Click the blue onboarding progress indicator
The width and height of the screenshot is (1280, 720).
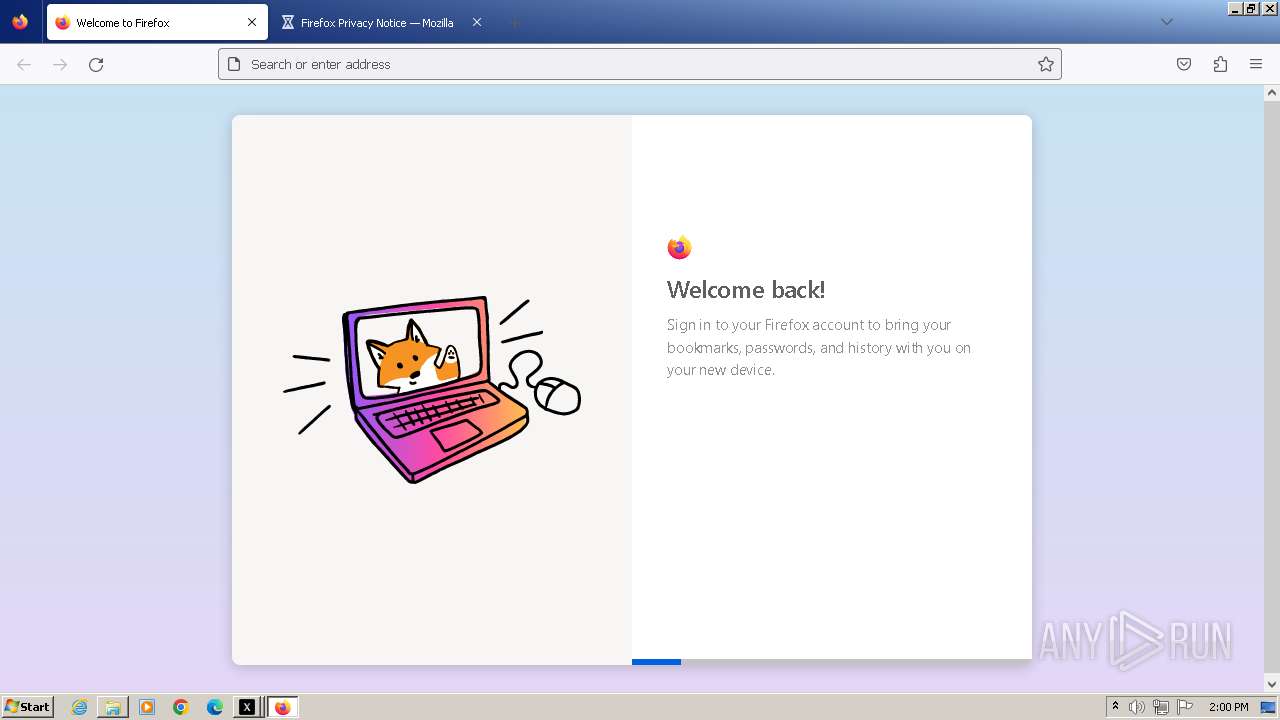[656, 662]
